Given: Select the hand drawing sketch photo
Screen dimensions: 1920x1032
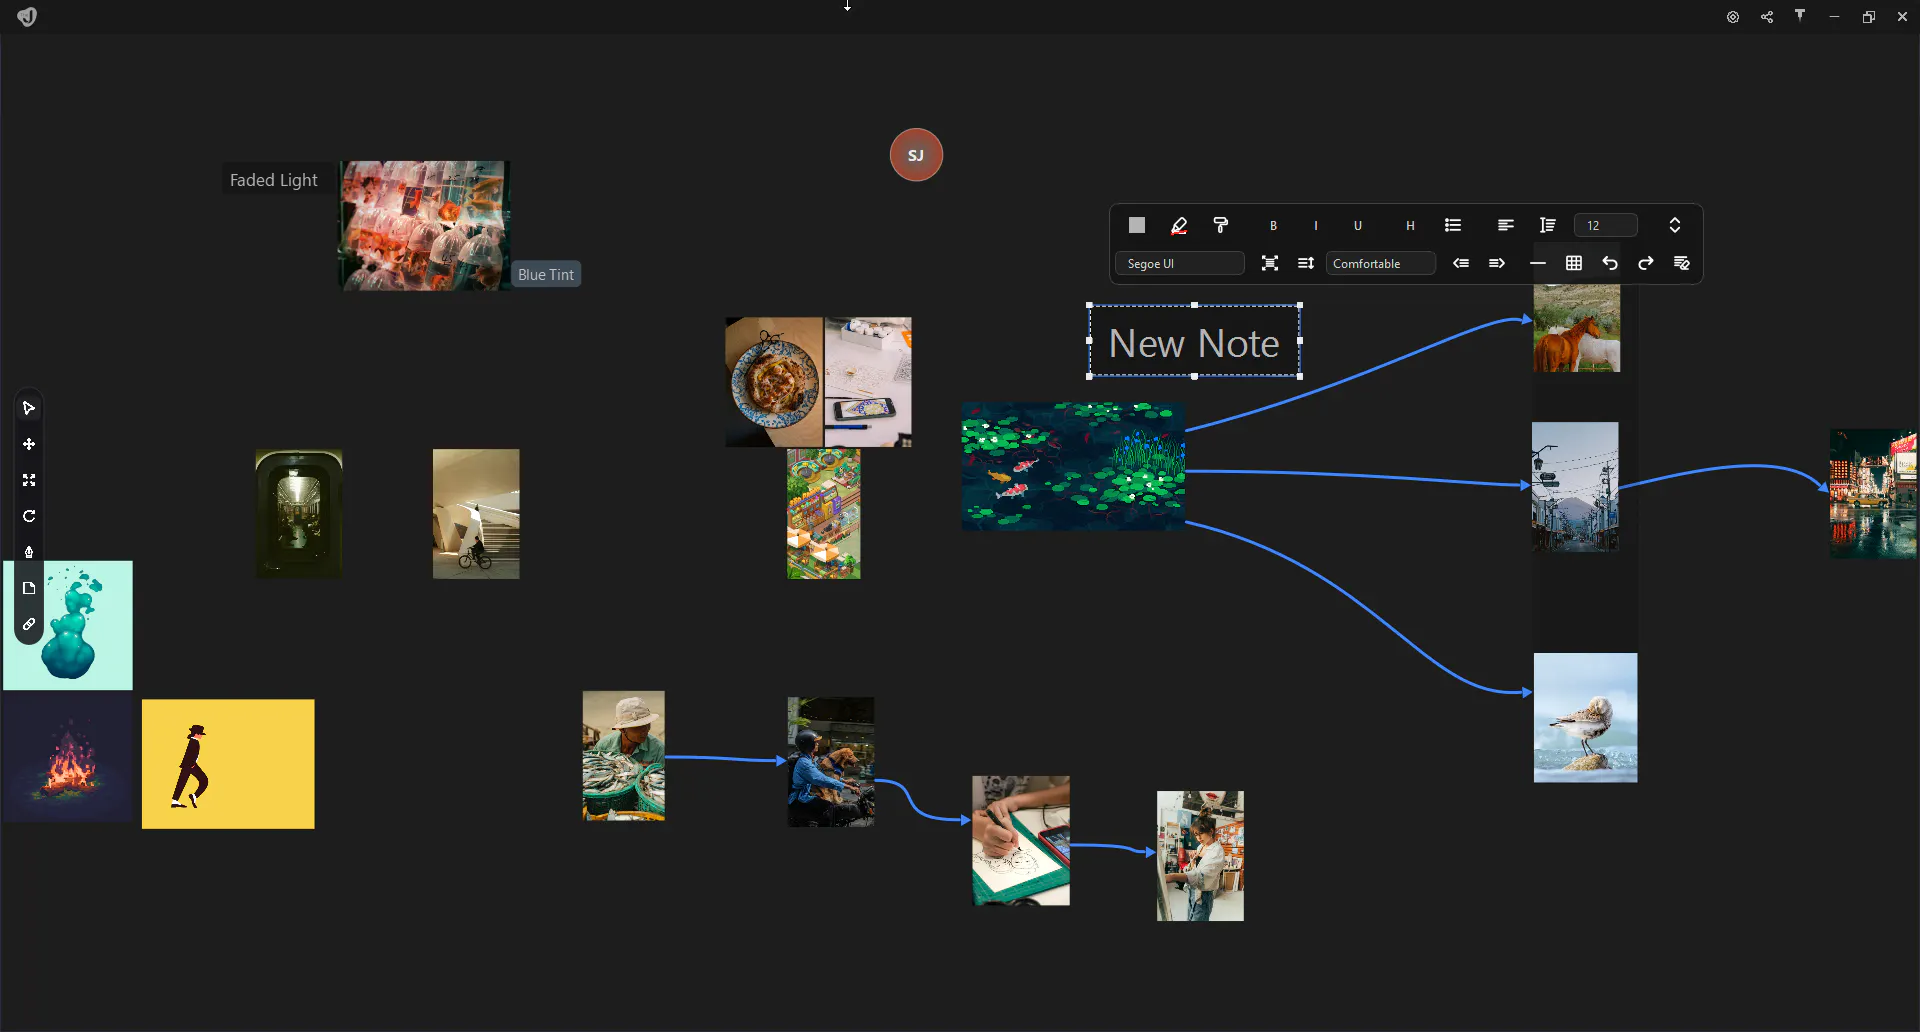Looking at the screenshot, I should (1021, 841).
